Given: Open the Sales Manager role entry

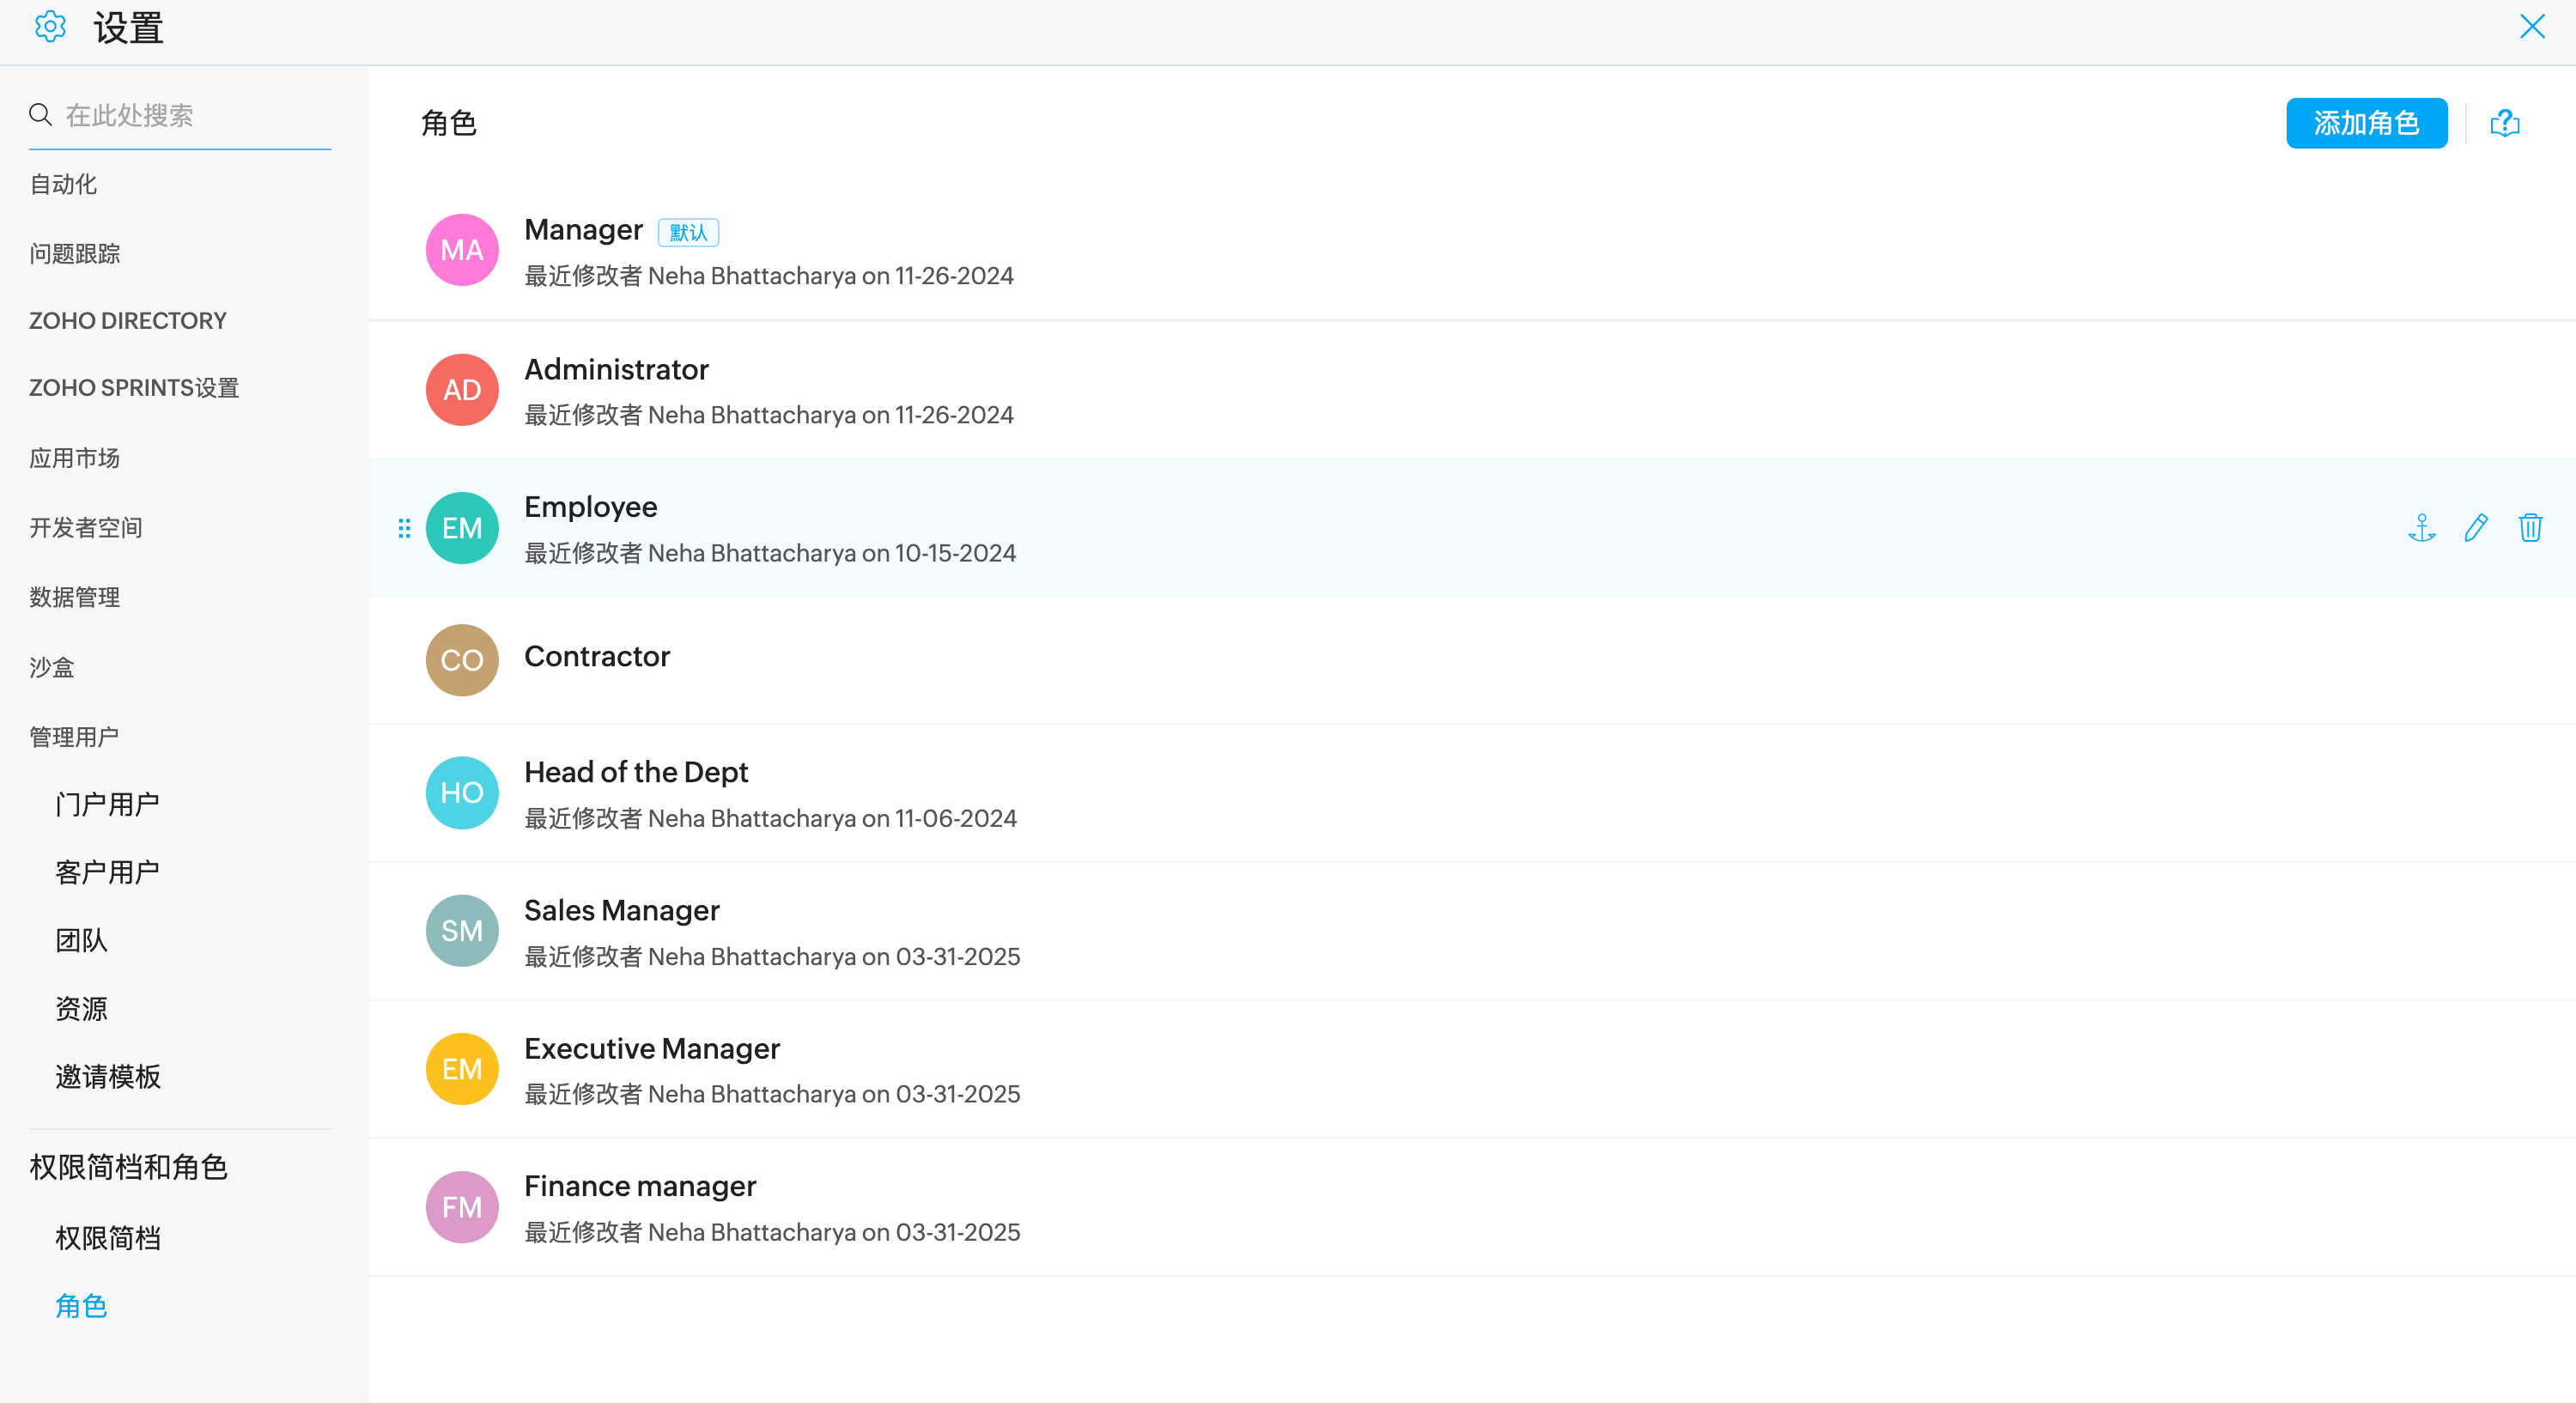Looking at the screenshot, I should click(621, 911).
